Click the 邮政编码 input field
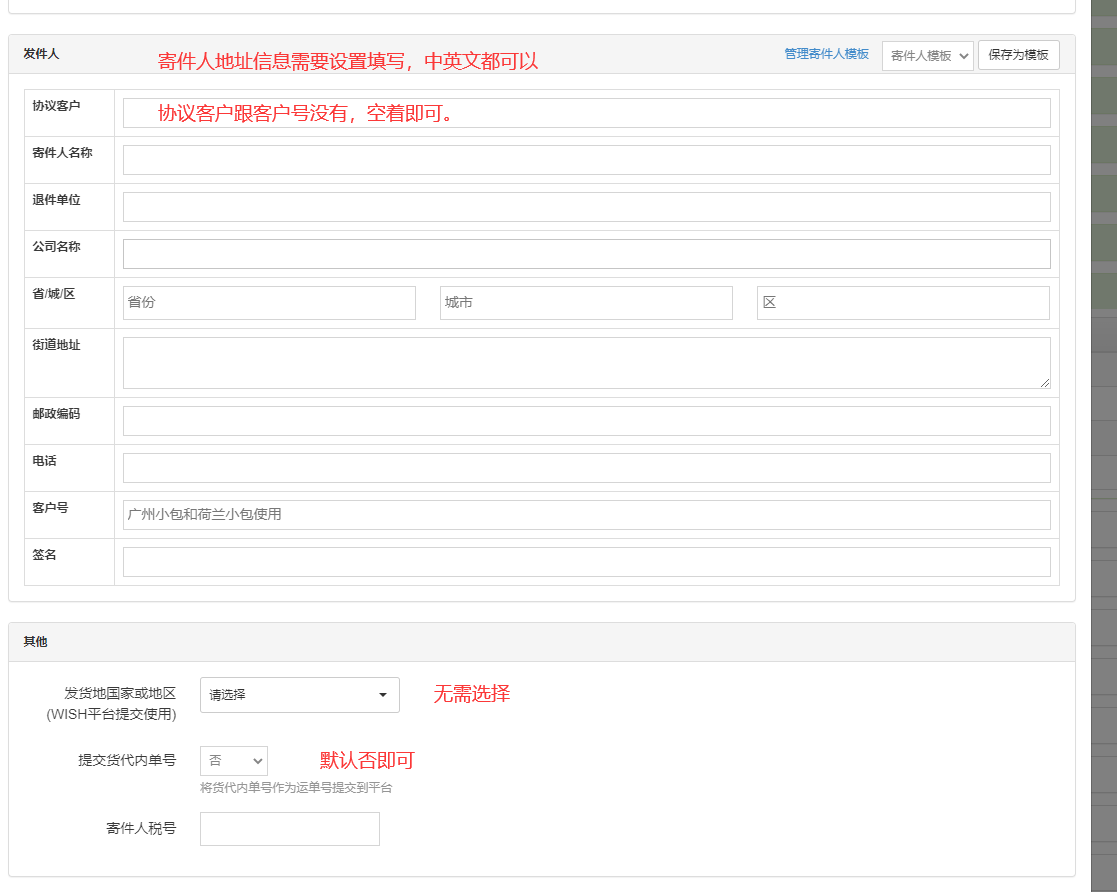This screenshot has height=892, width=1117. tap(586, 421)
